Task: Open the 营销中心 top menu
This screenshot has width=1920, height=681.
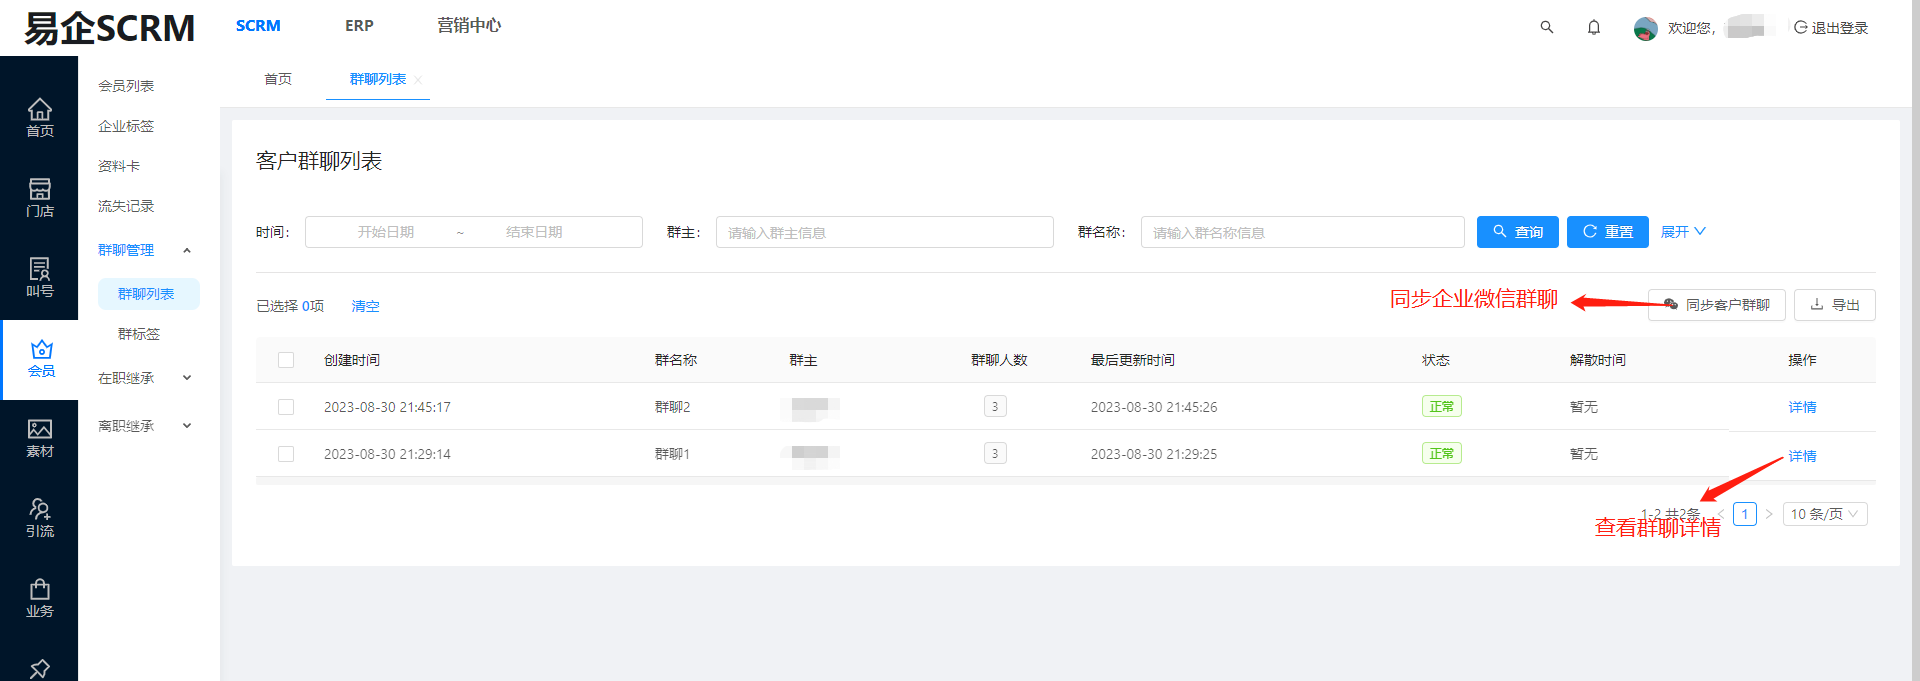Action: 469,26
